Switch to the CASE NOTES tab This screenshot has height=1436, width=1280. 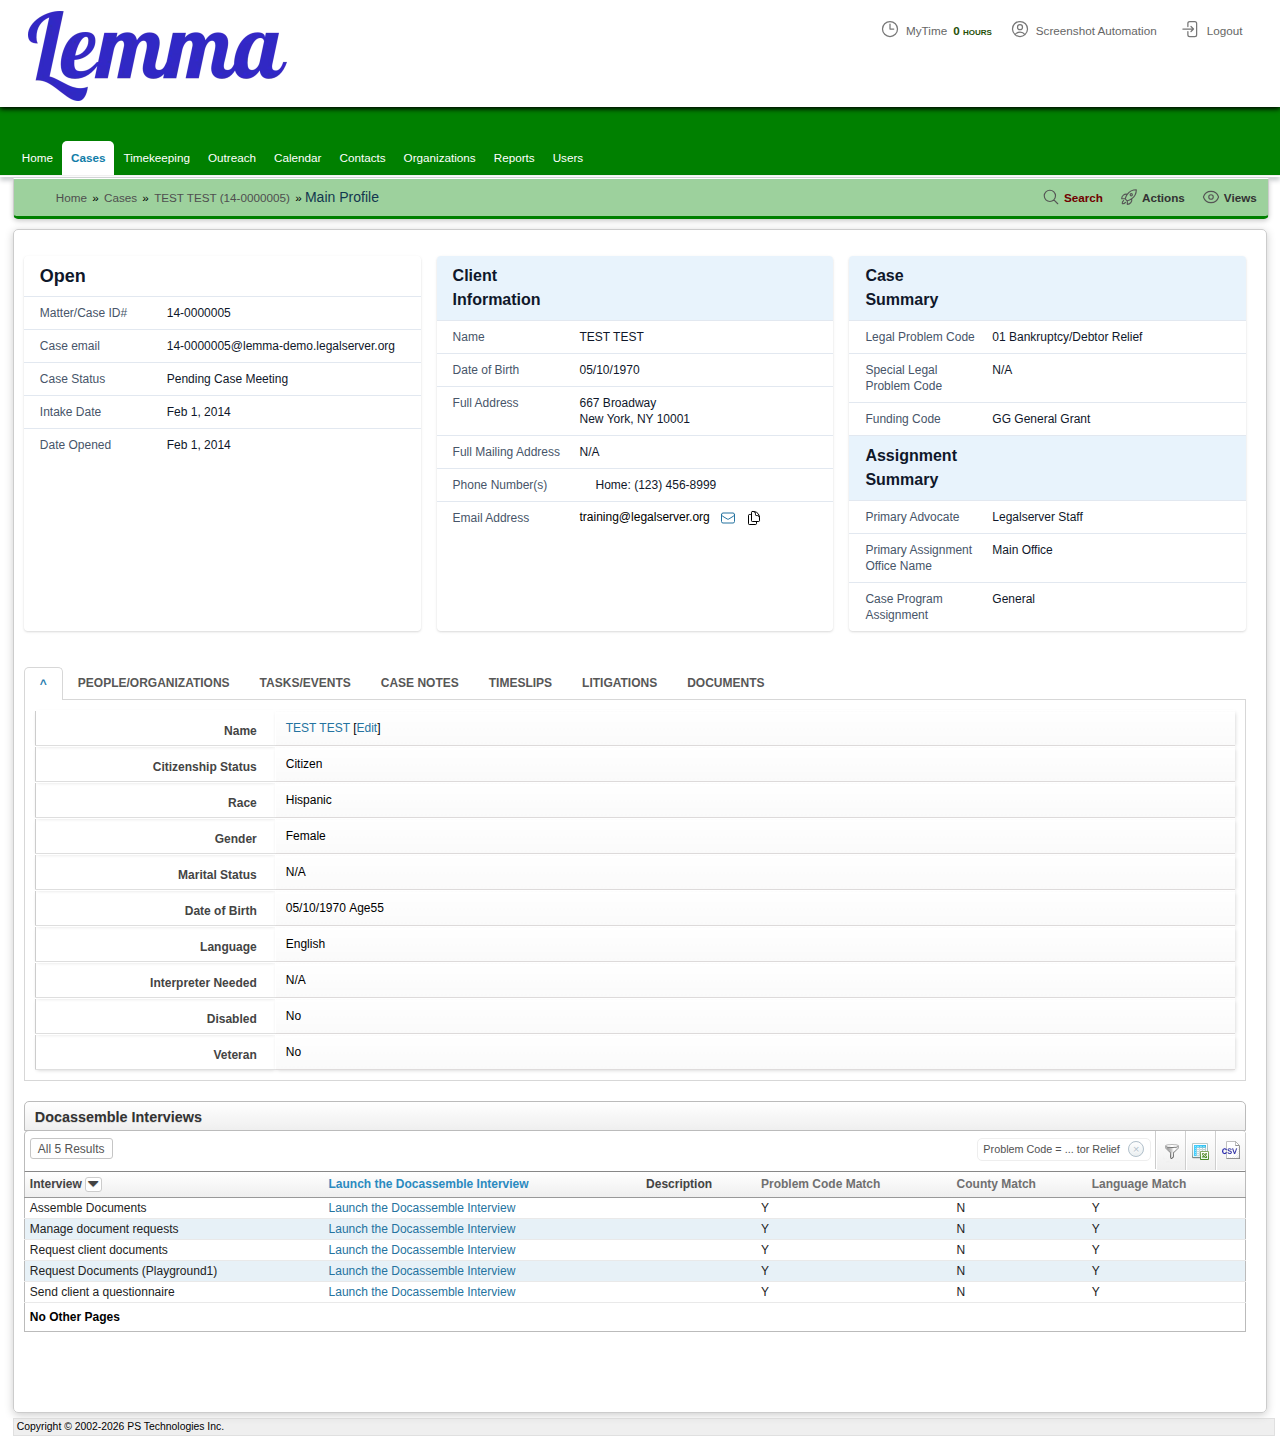pyautogui.click(x=420, y=683)
